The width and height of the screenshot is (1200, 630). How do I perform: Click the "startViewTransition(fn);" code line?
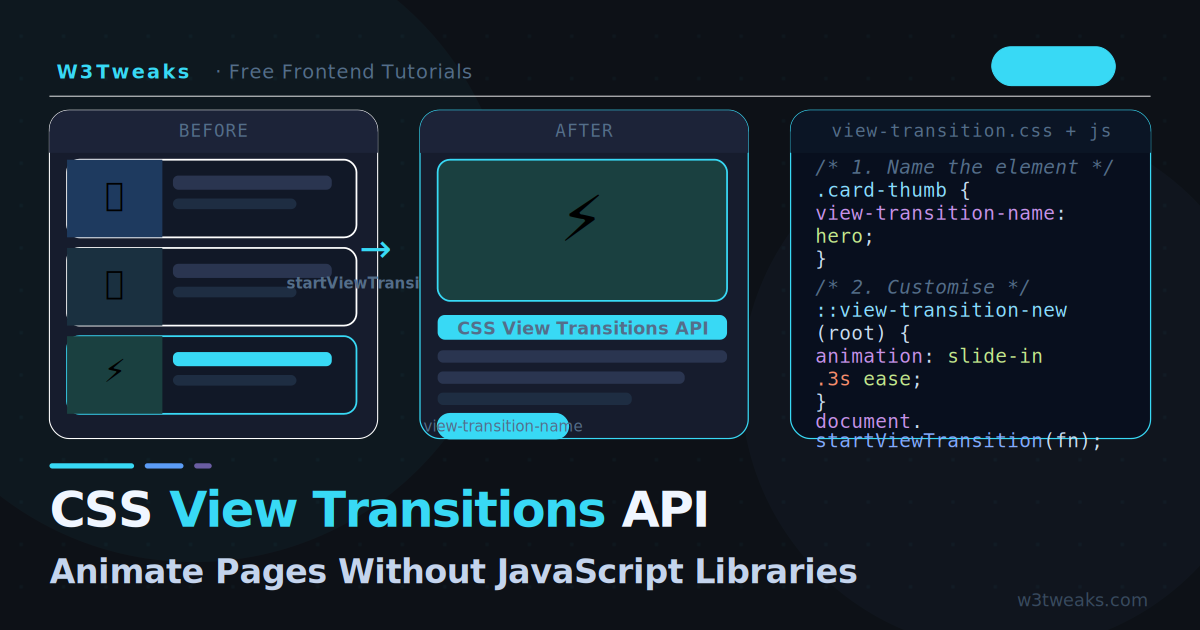[x=958, y=441]
